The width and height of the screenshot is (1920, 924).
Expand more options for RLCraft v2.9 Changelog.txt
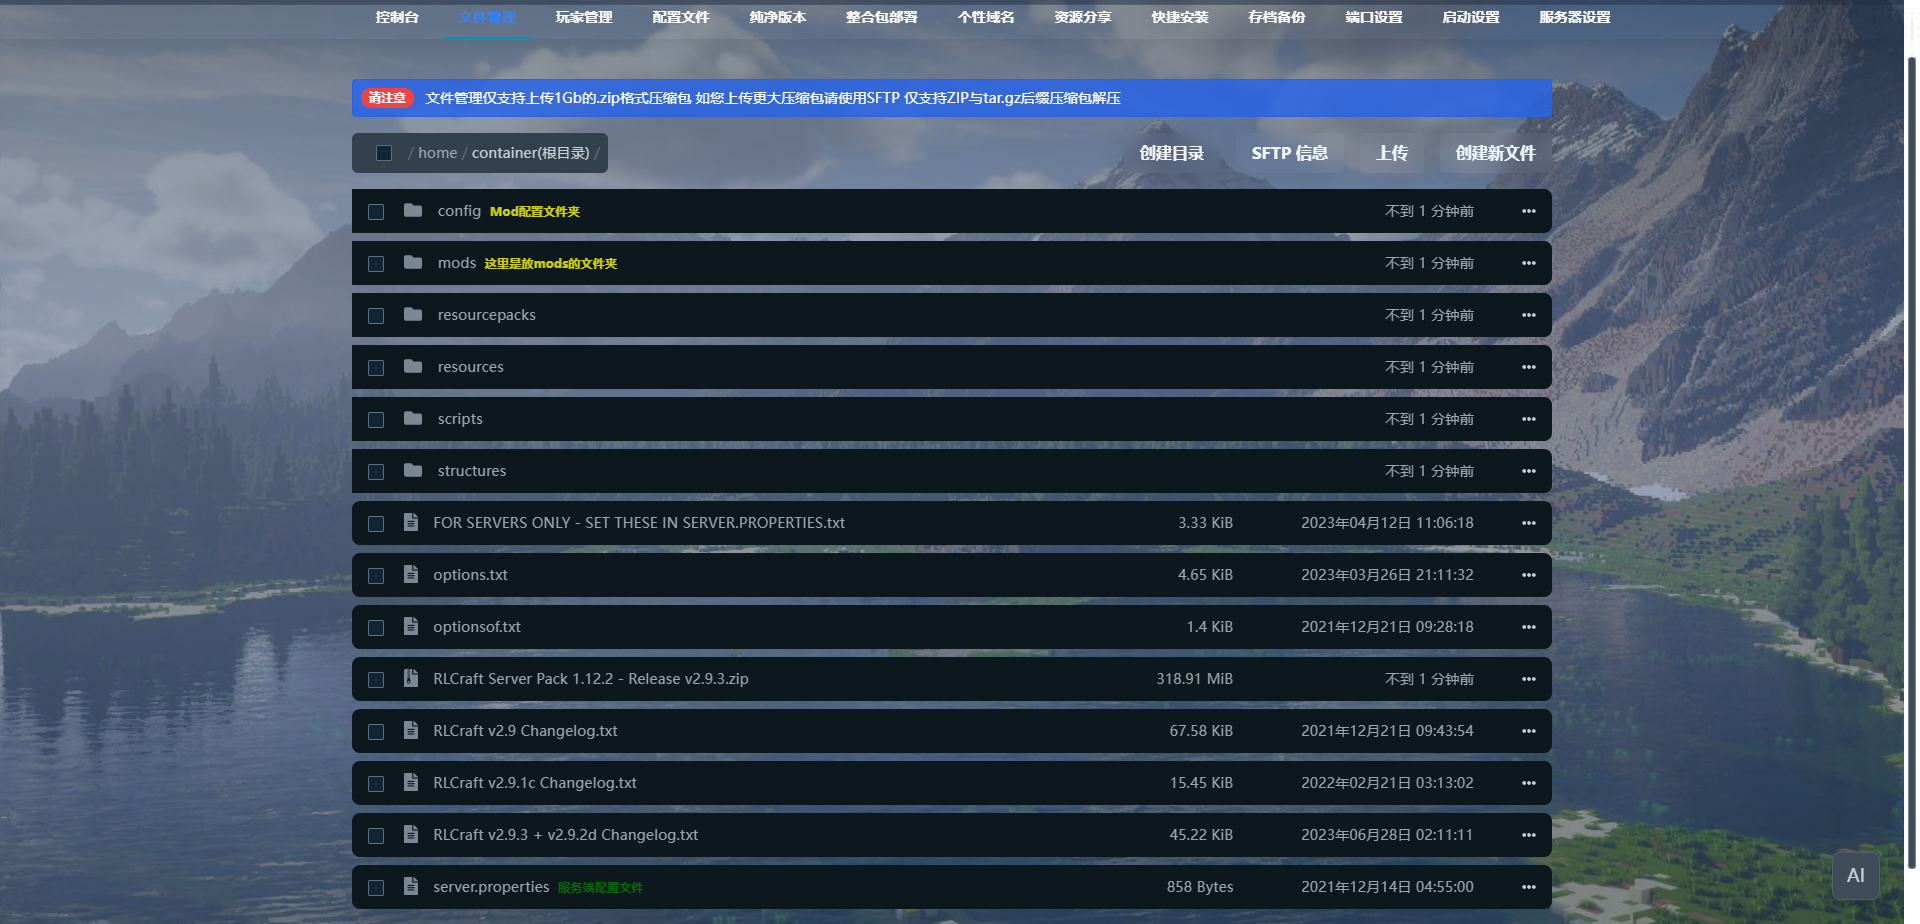click(x=1528, y=731)
